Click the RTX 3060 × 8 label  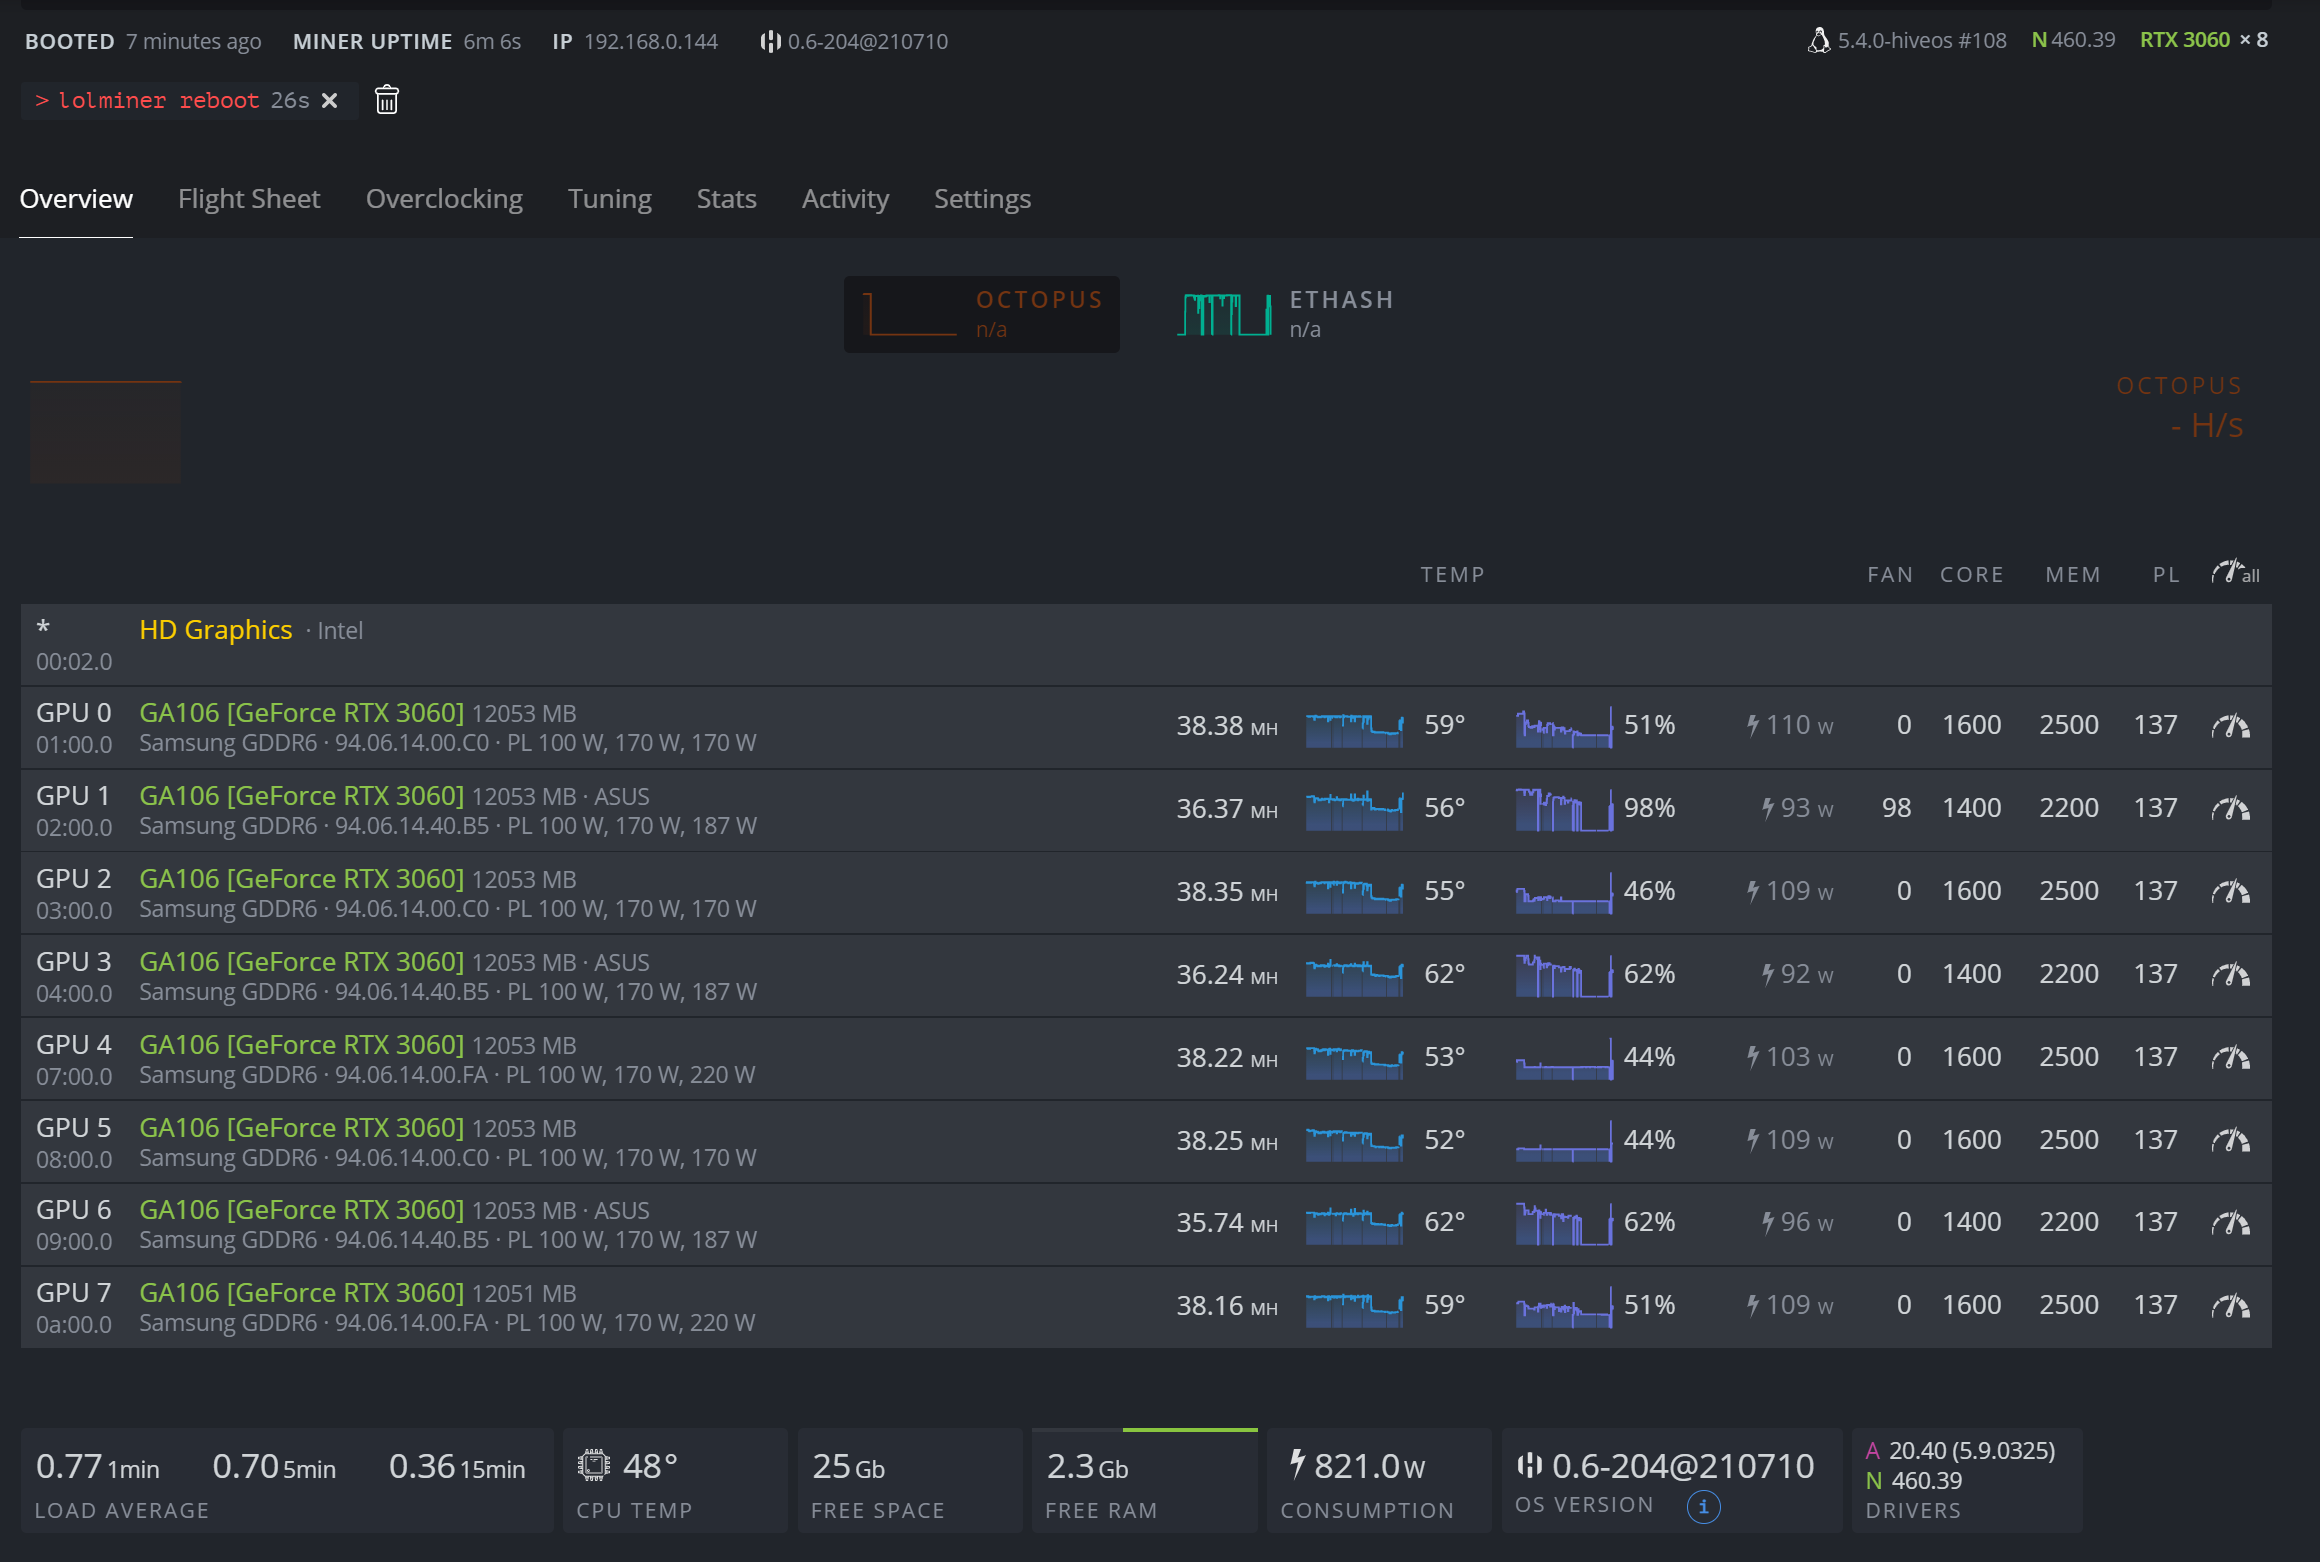(2204, 40)
